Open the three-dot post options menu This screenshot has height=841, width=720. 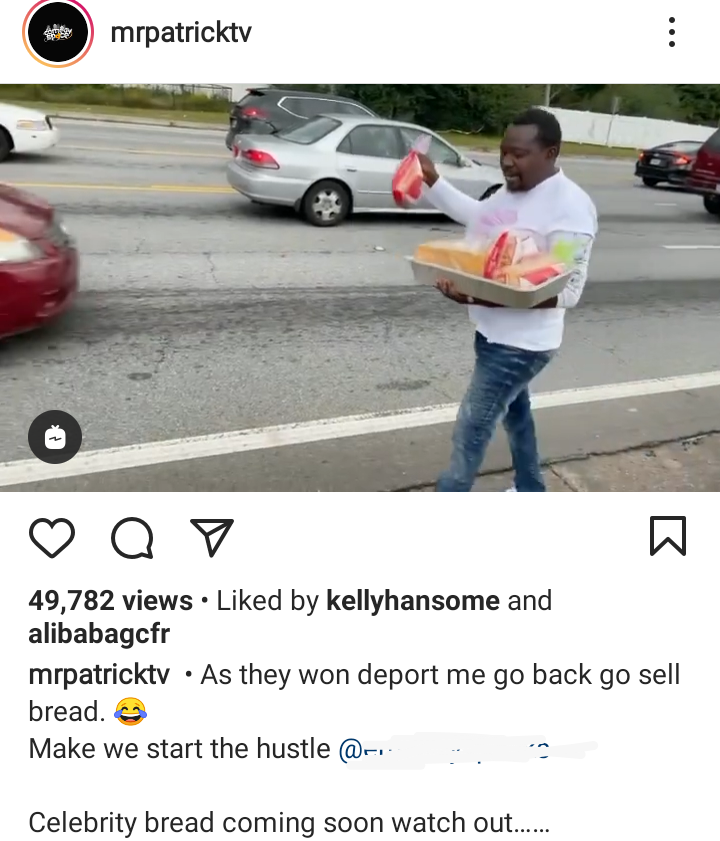672,32
